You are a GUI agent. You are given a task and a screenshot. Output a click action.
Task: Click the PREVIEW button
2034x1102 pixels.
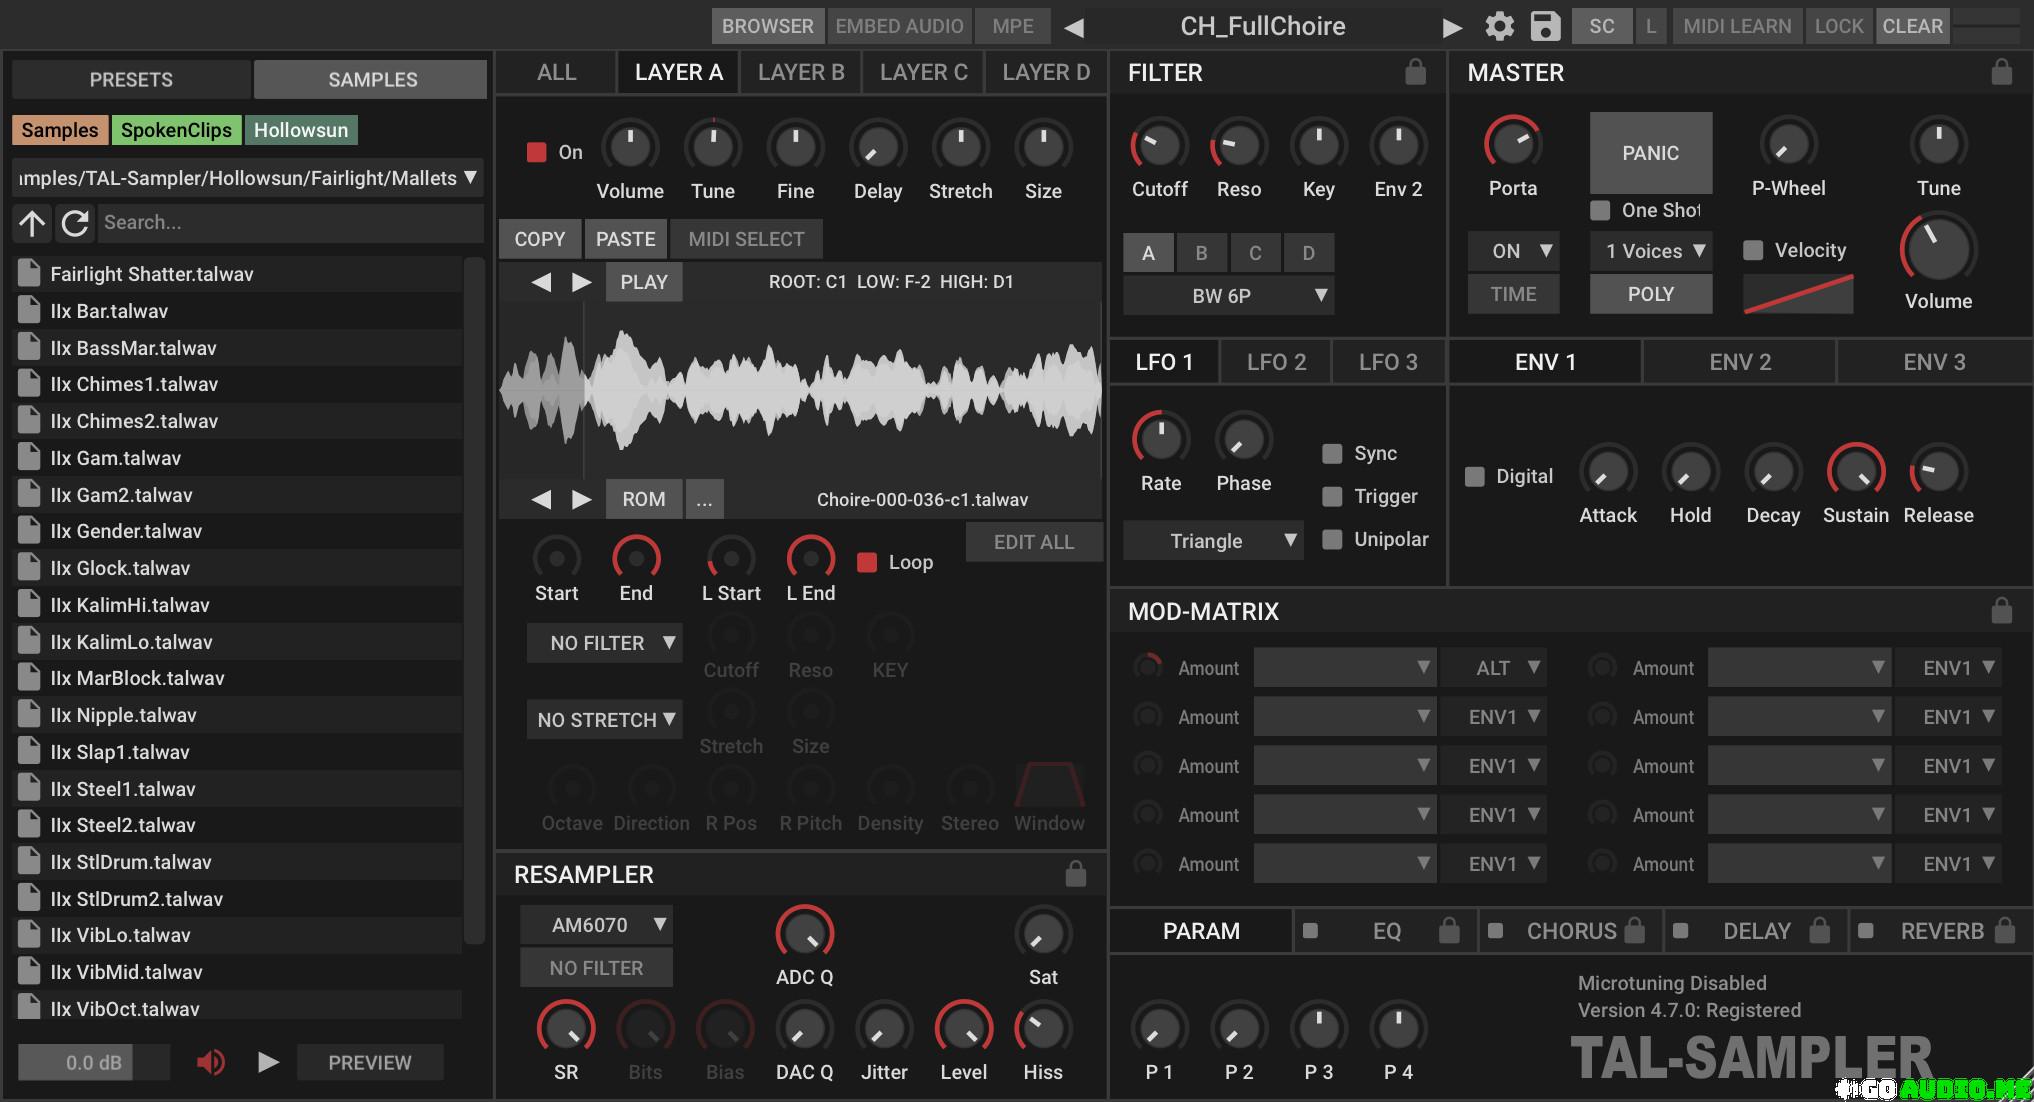pos(370,1062)
